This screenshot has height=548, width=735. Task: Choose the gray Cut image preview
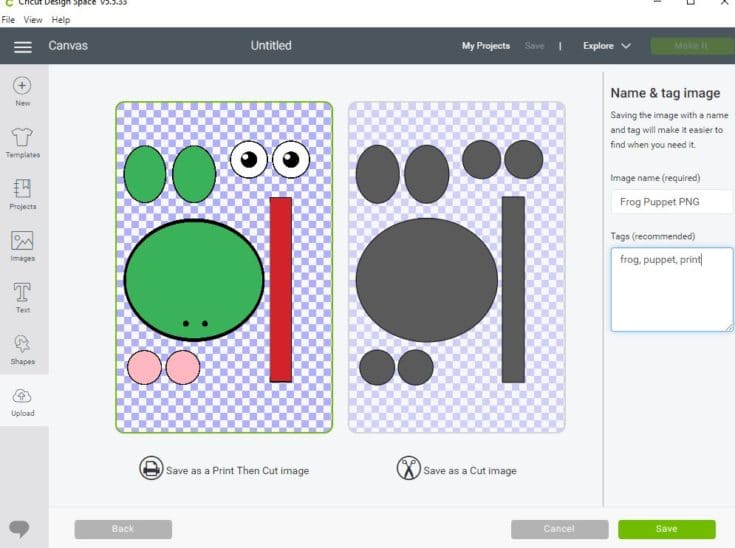coord(456,267)
